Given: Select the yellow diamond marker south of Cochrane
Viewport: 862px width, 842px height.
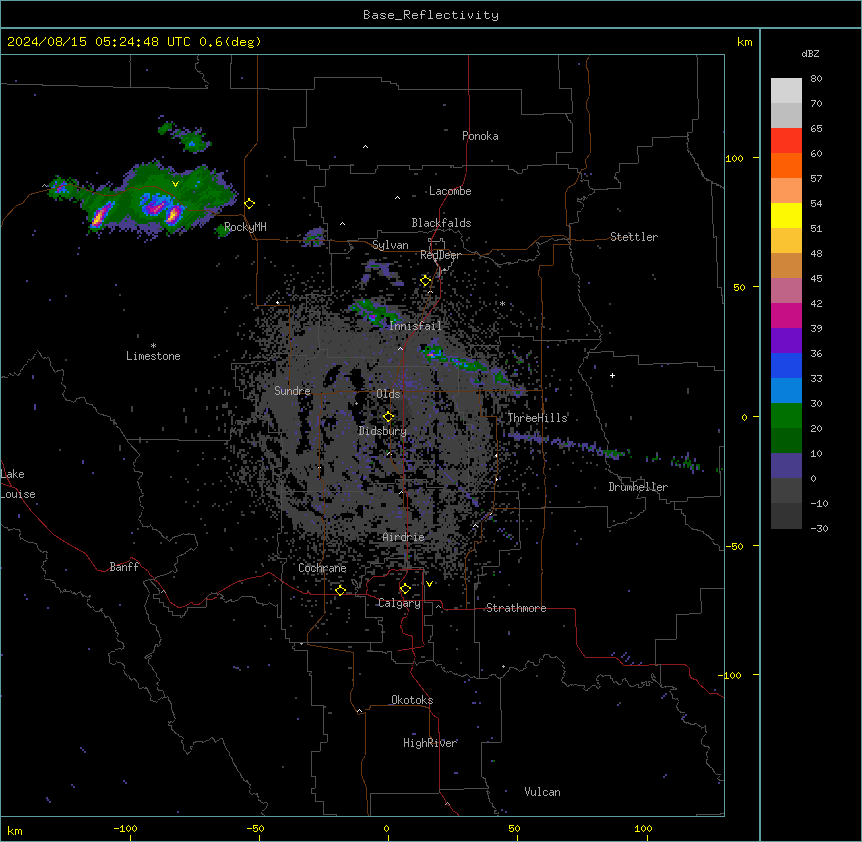Looking at the screenshot, I should 340,590.
